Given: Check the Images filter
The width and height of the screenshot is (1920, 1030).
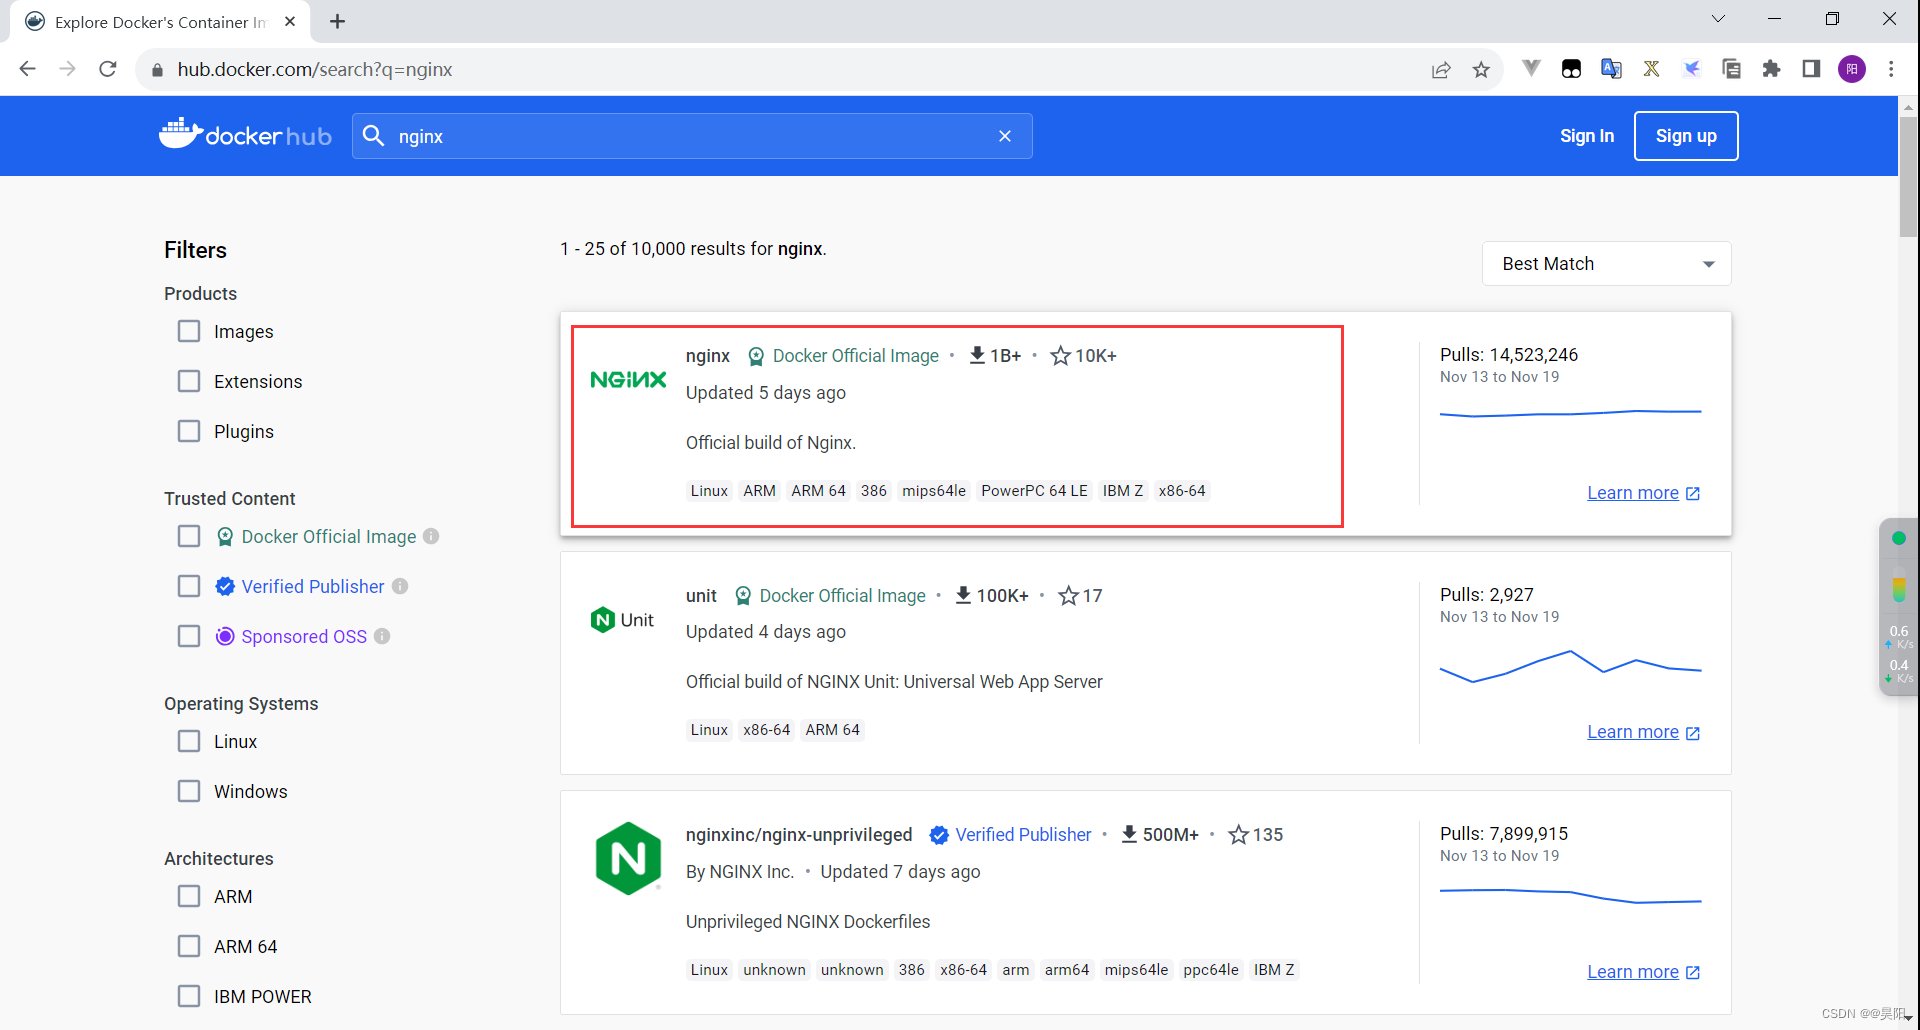Looking at the screenshot, I should (189, 331).
